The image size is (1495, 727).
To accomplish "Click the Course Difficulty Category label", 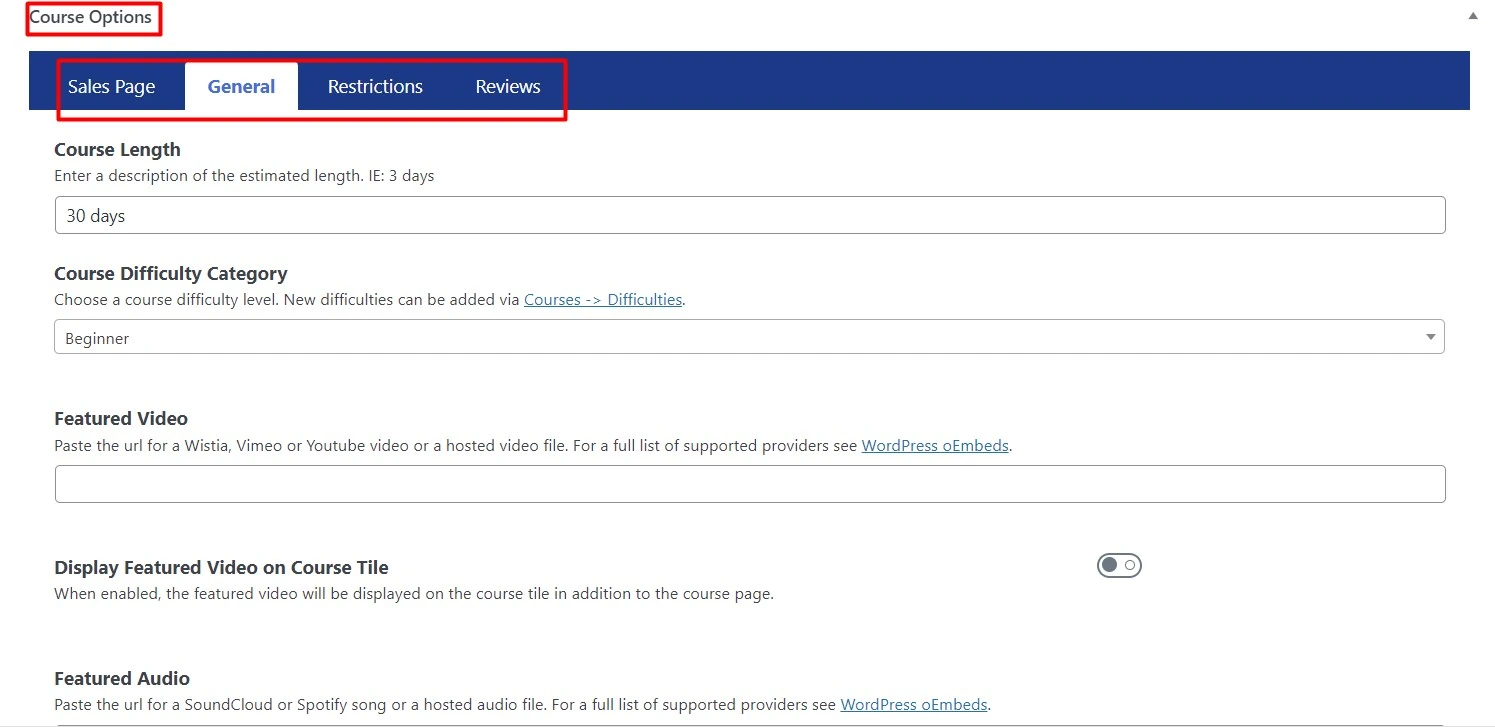I will point(171,274).
